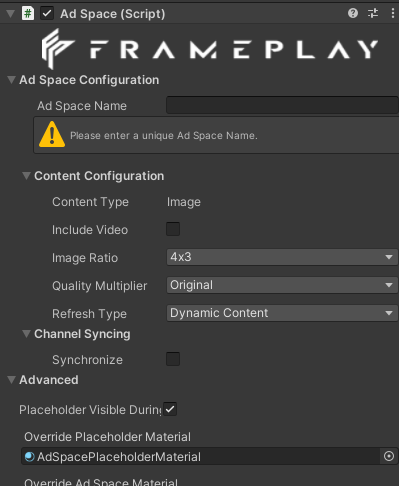Click the AdSpacePlaceholderMaterial sphere icon

coord(30,456)
